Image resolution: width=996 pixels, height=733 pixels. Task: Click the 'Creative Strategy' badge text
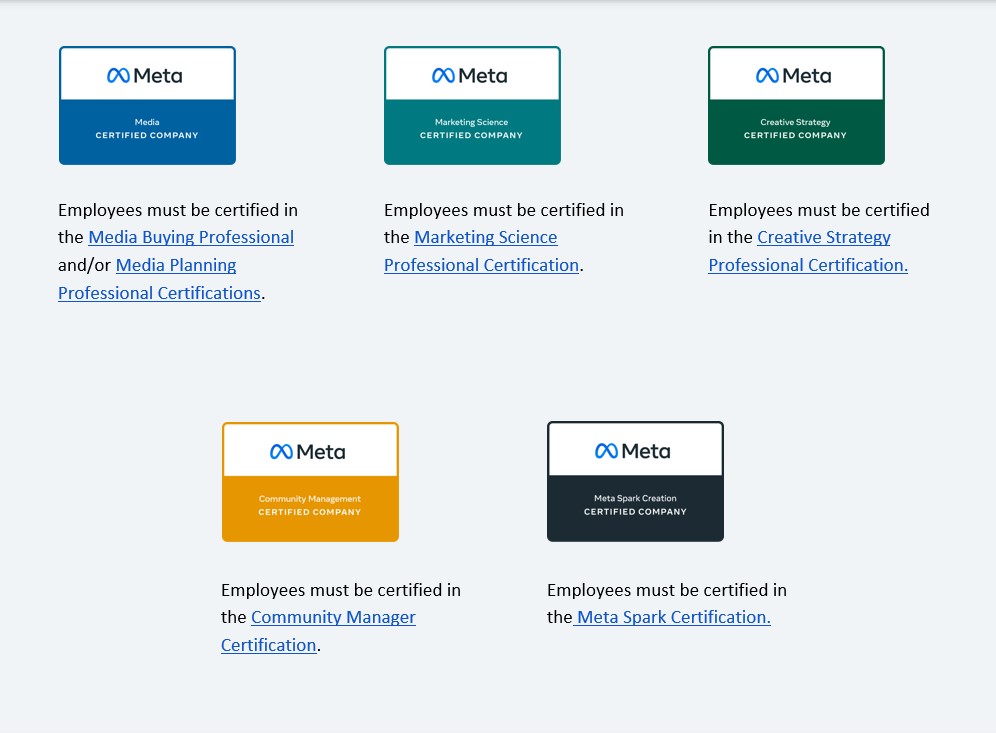[x=795, y=122]
